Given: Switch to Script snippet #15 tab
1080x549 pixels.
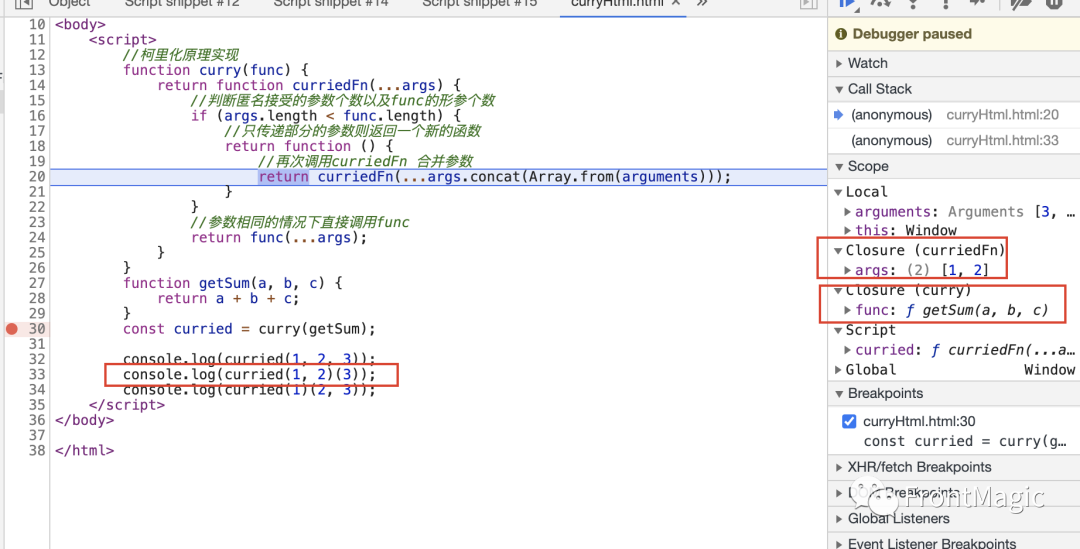Looking at the screenshot, I should (x=479, y=3).
